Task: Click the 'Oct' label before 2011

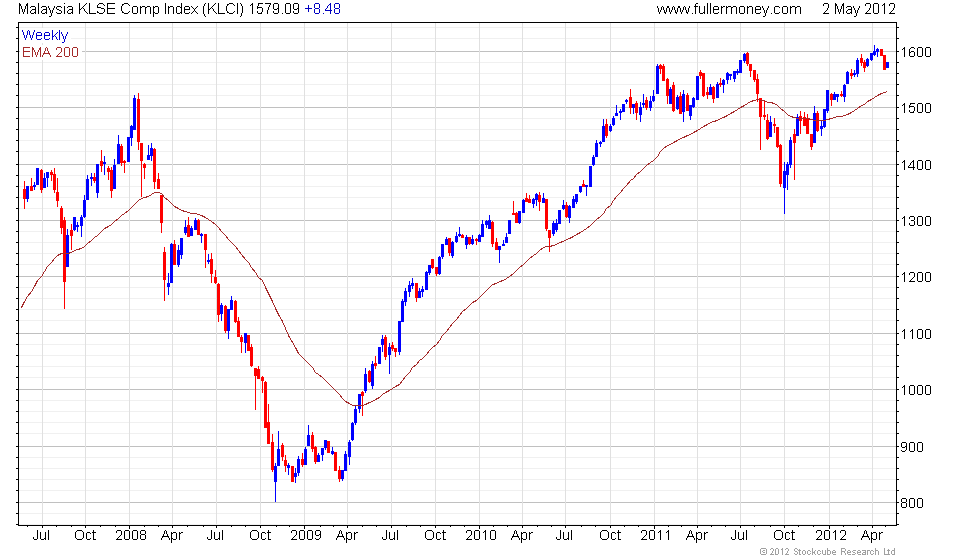Action: click(610, 536)
